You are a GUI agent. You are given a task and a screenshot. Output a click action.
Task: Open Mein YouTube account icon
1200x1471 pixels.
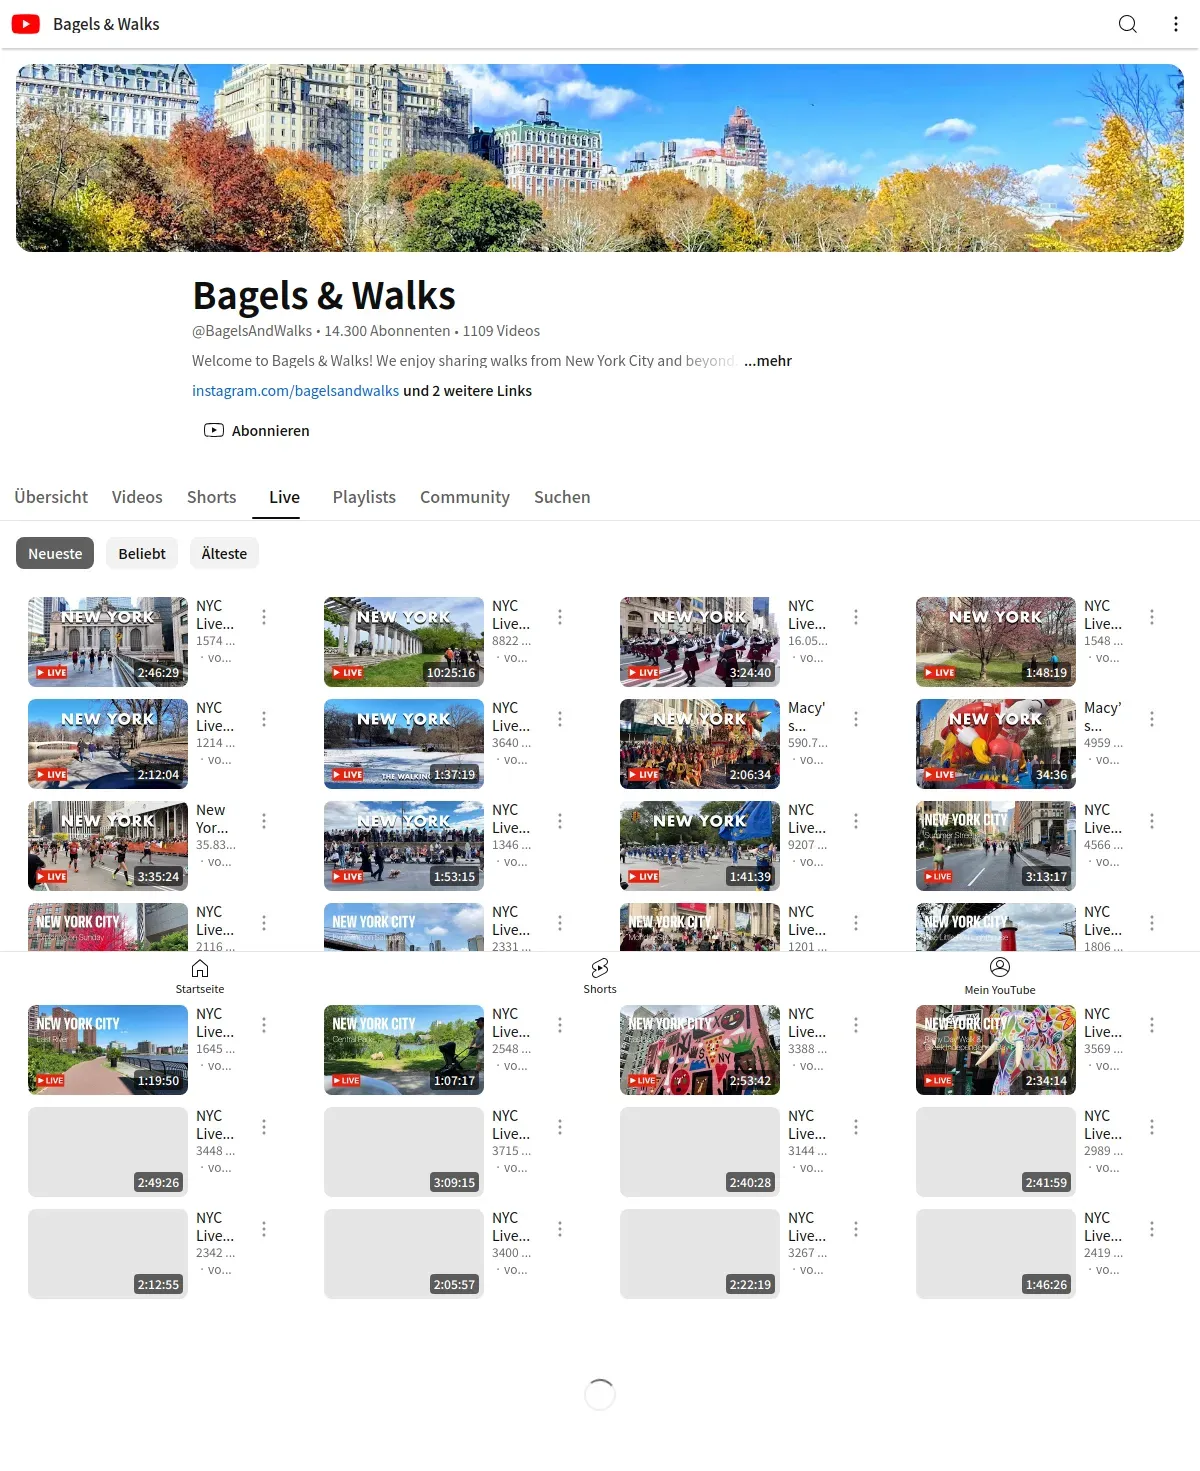(1000, 967)
